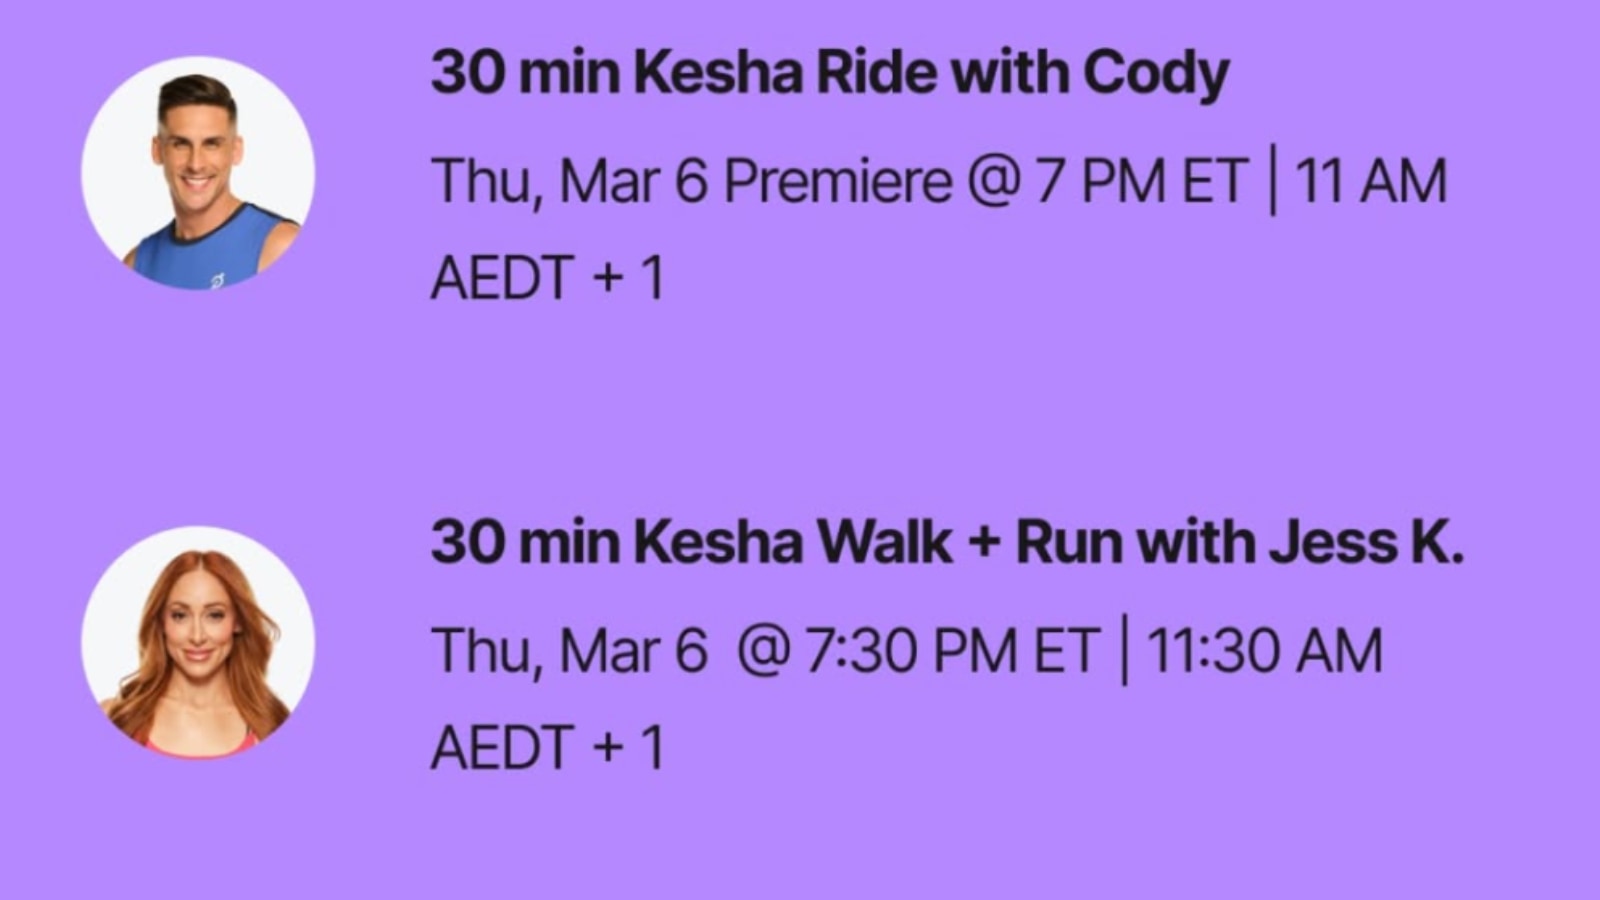Viewport: 1600px width, 900px height.
Task: Click the 7 PM ET premiere time
Action: coord(1140,181)
